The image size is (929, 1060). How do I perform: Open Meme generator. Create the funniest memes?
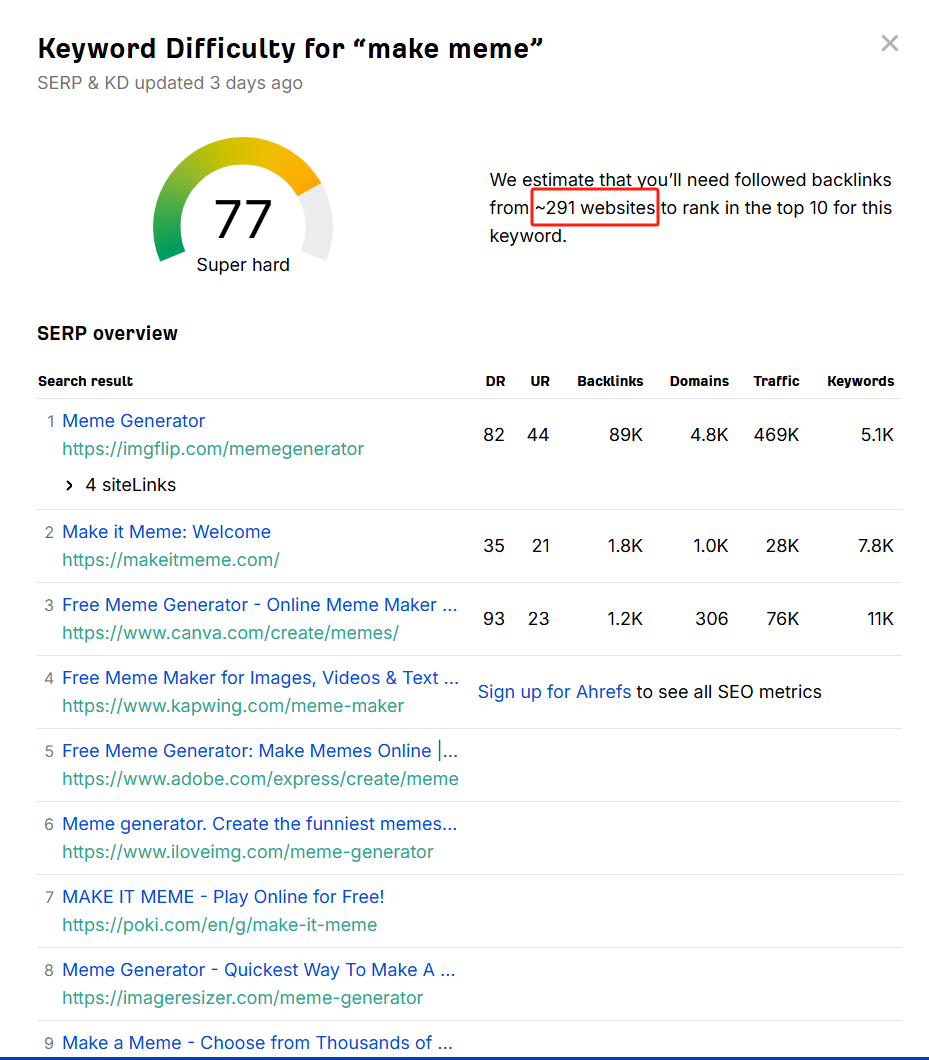260,824
